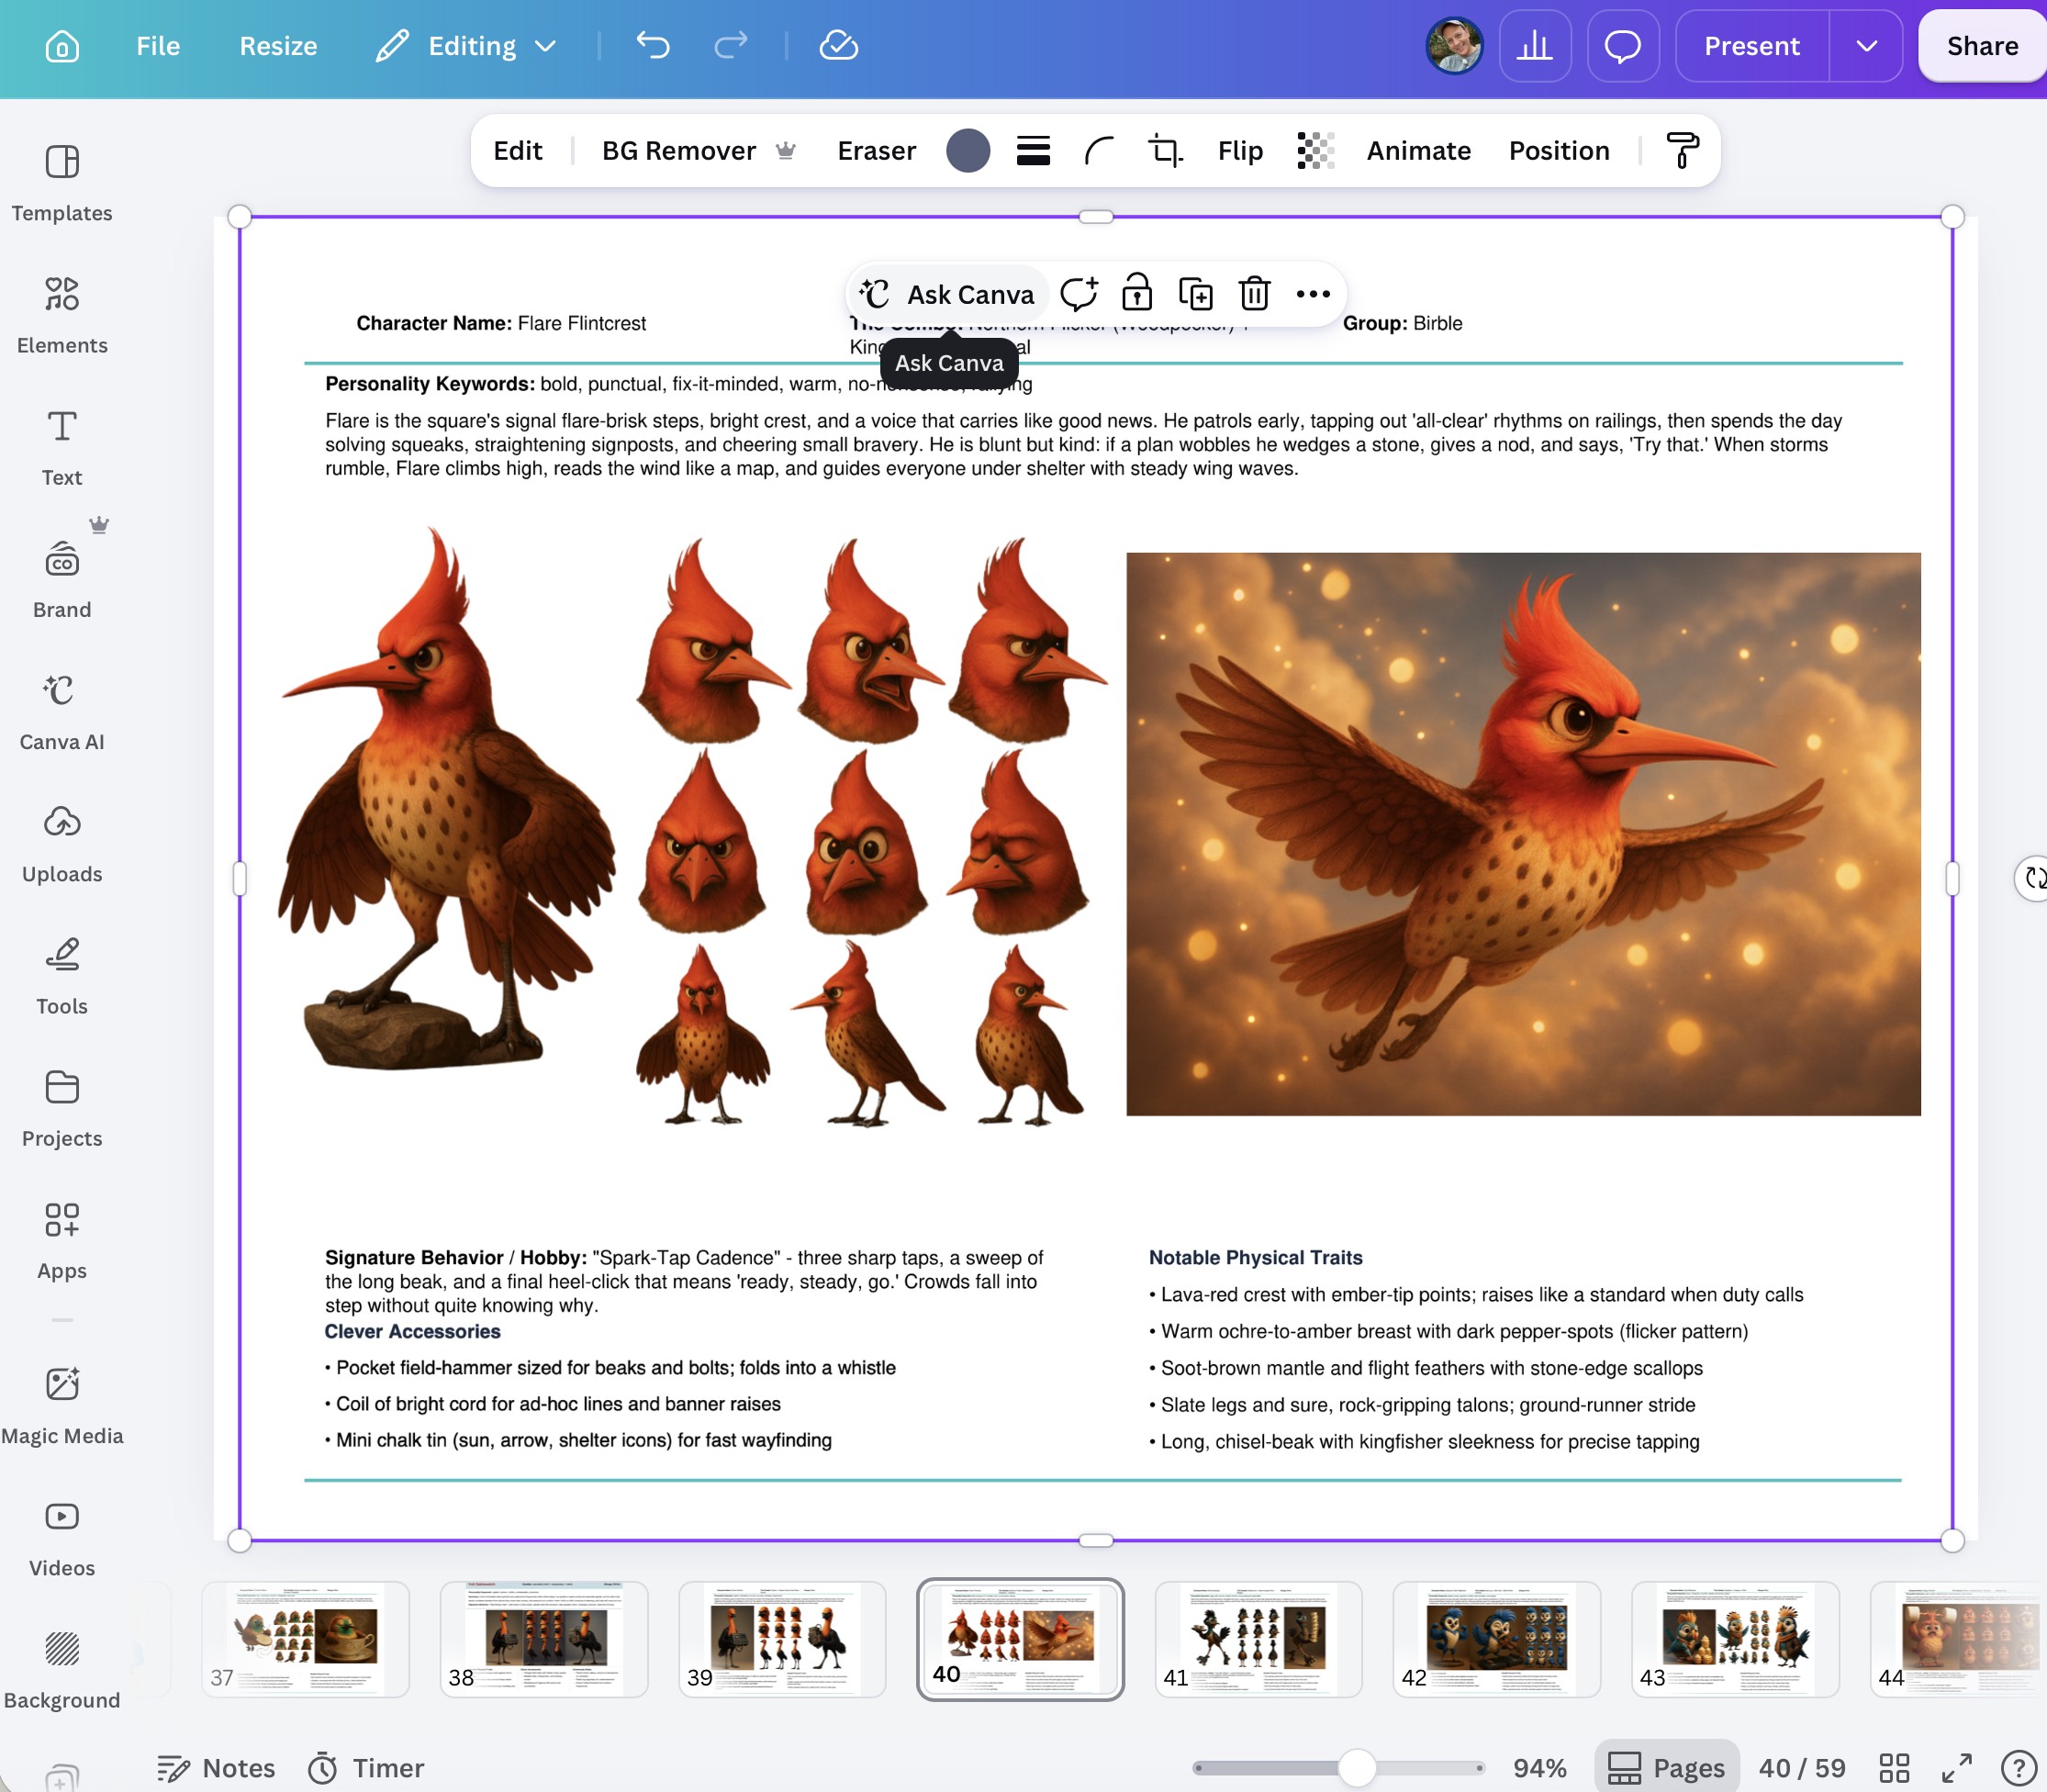Open border color swatch

[967, 151]
